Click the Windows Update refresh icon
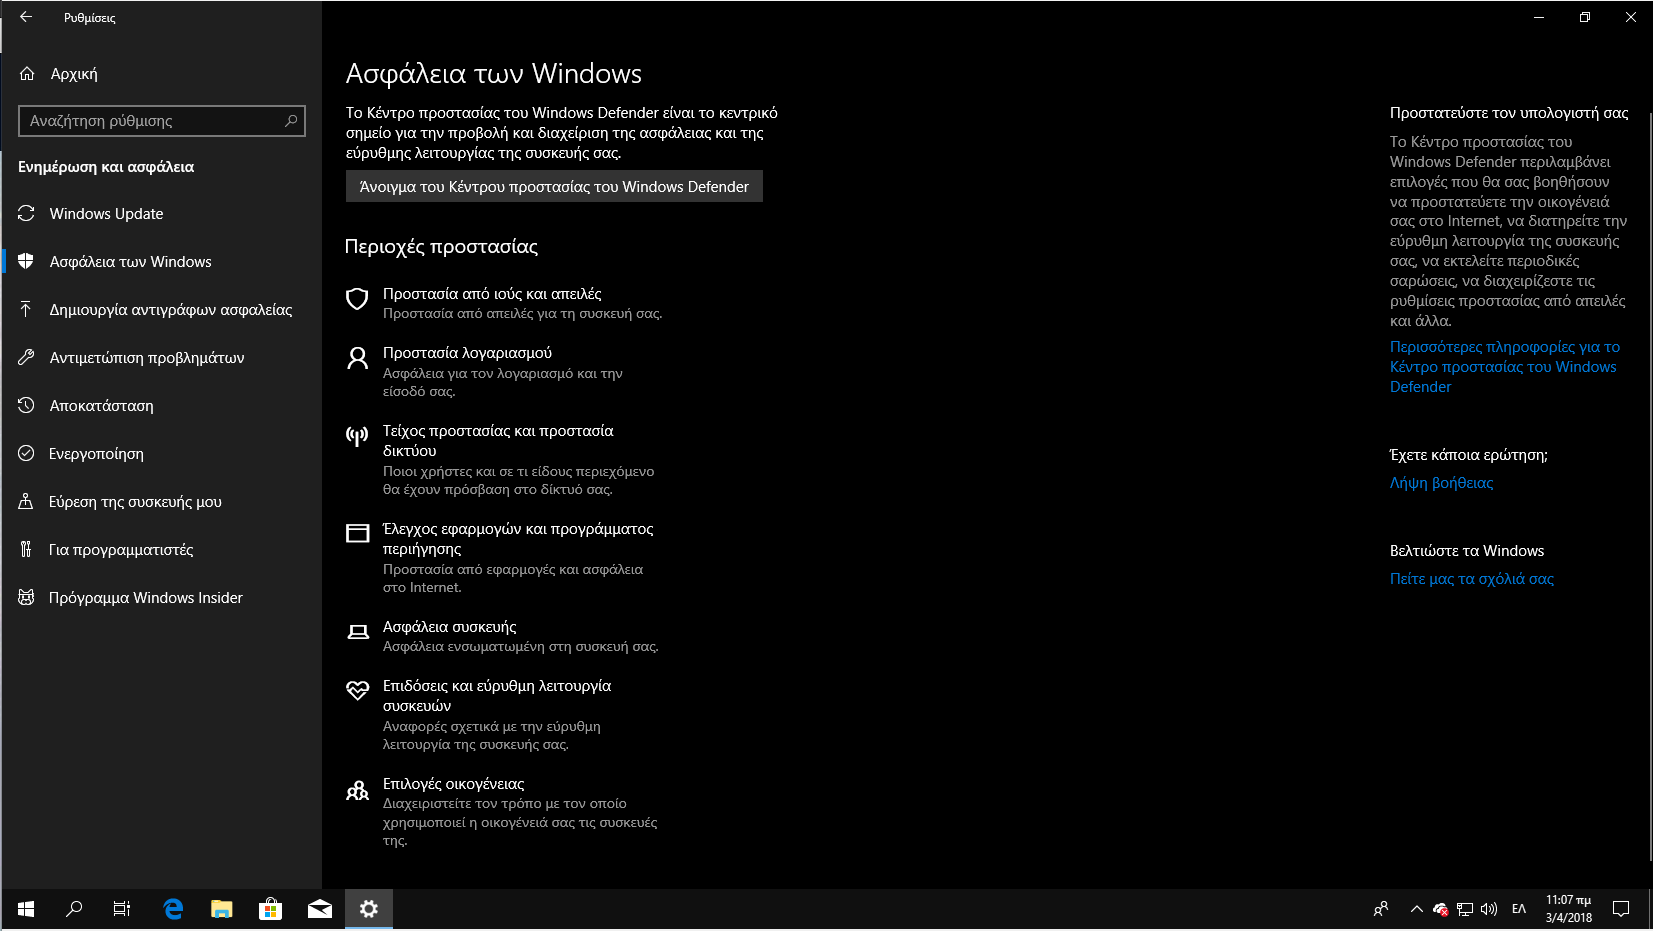The width and height of the screenshot is (1653, 931). pyautogui.click(x=26, y=213)
